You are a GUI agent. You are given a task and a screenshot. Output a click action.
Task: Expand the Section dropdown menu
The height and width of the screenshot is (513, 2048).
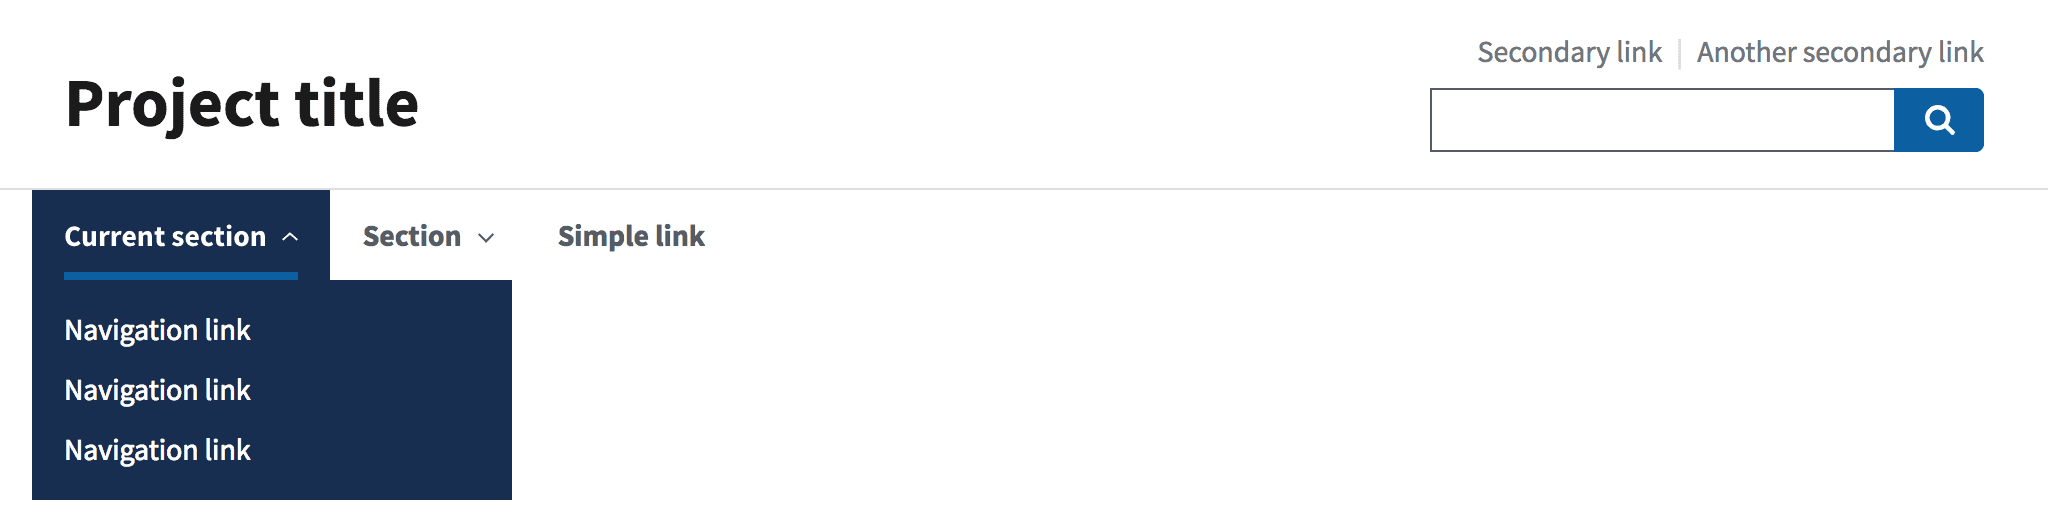(x=412, y=236)
